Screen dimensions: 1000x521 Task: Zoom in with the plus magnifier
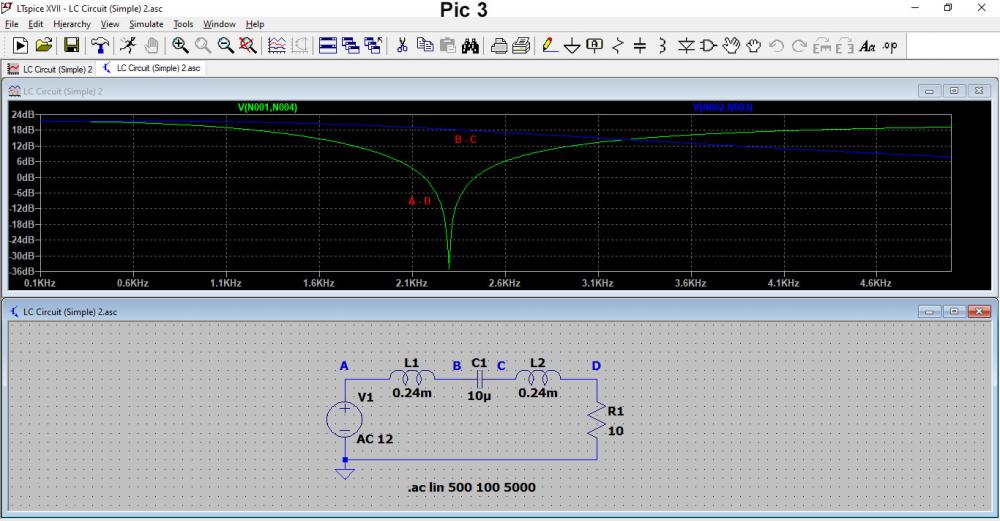(x=180, y=45)
